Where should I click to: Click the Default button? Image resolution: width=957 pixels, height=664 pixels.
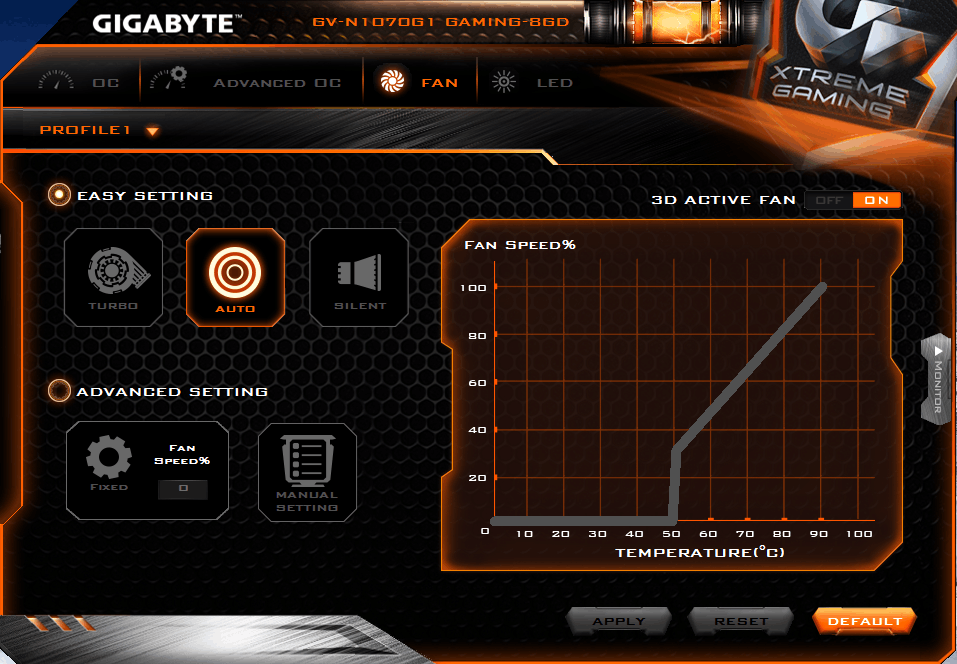pos(865,621)
